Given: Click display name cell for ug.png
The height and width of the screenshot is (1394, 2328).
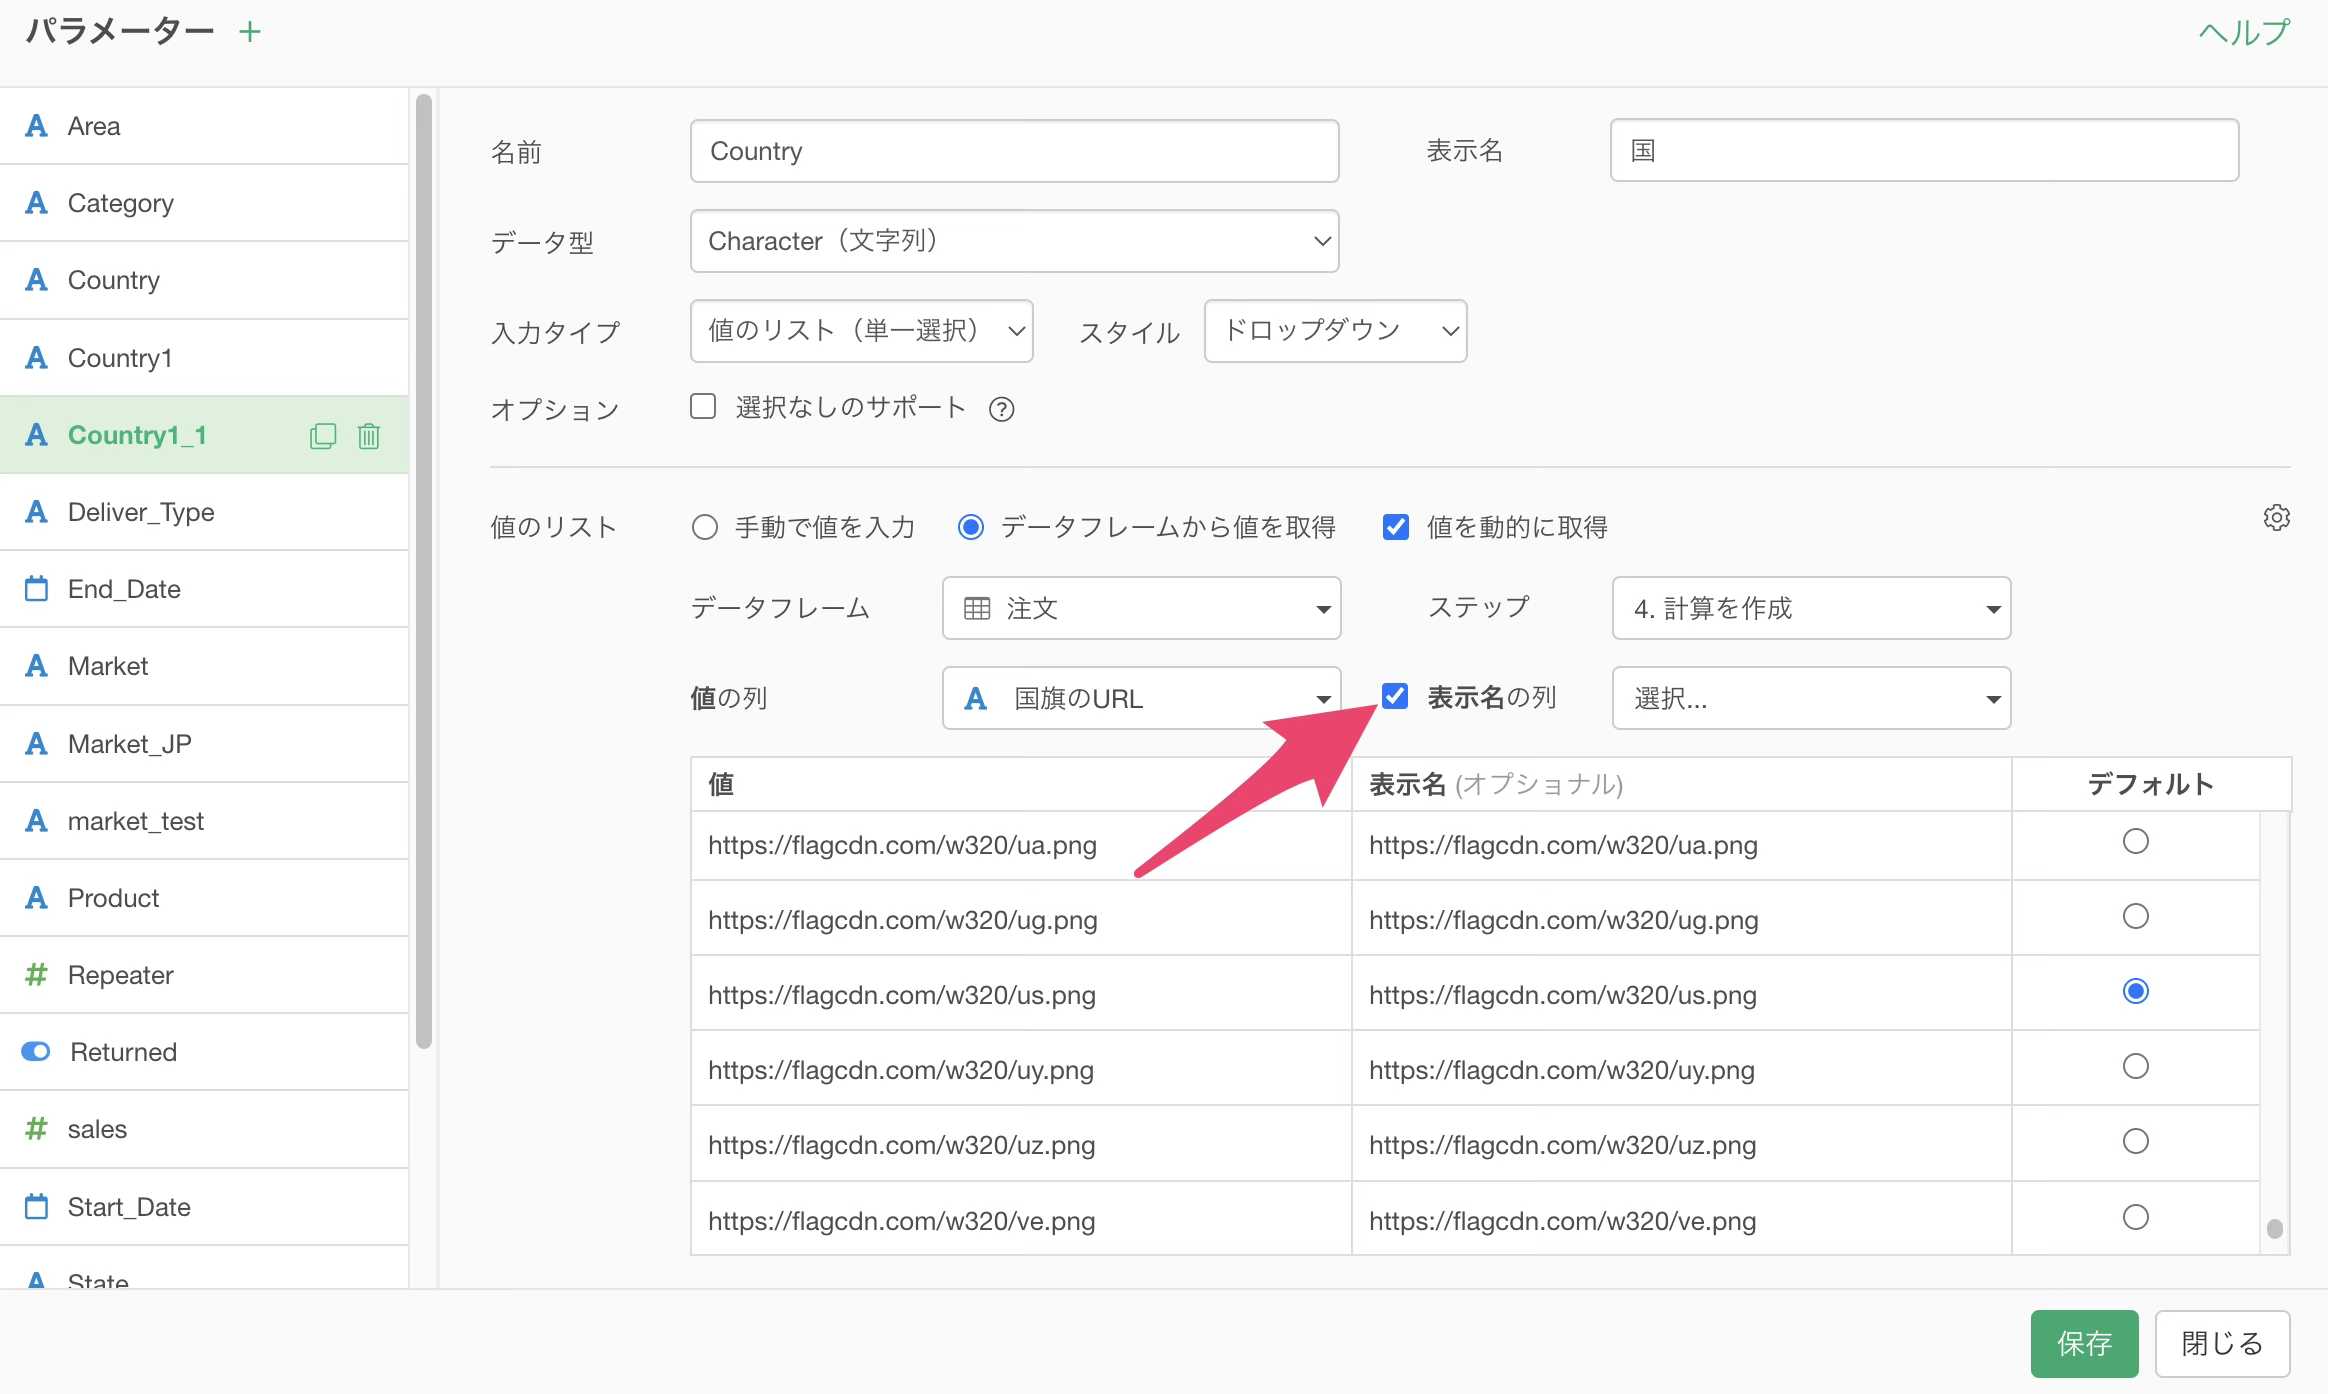Looking at the screenshot, I should tap(1682, 920).
